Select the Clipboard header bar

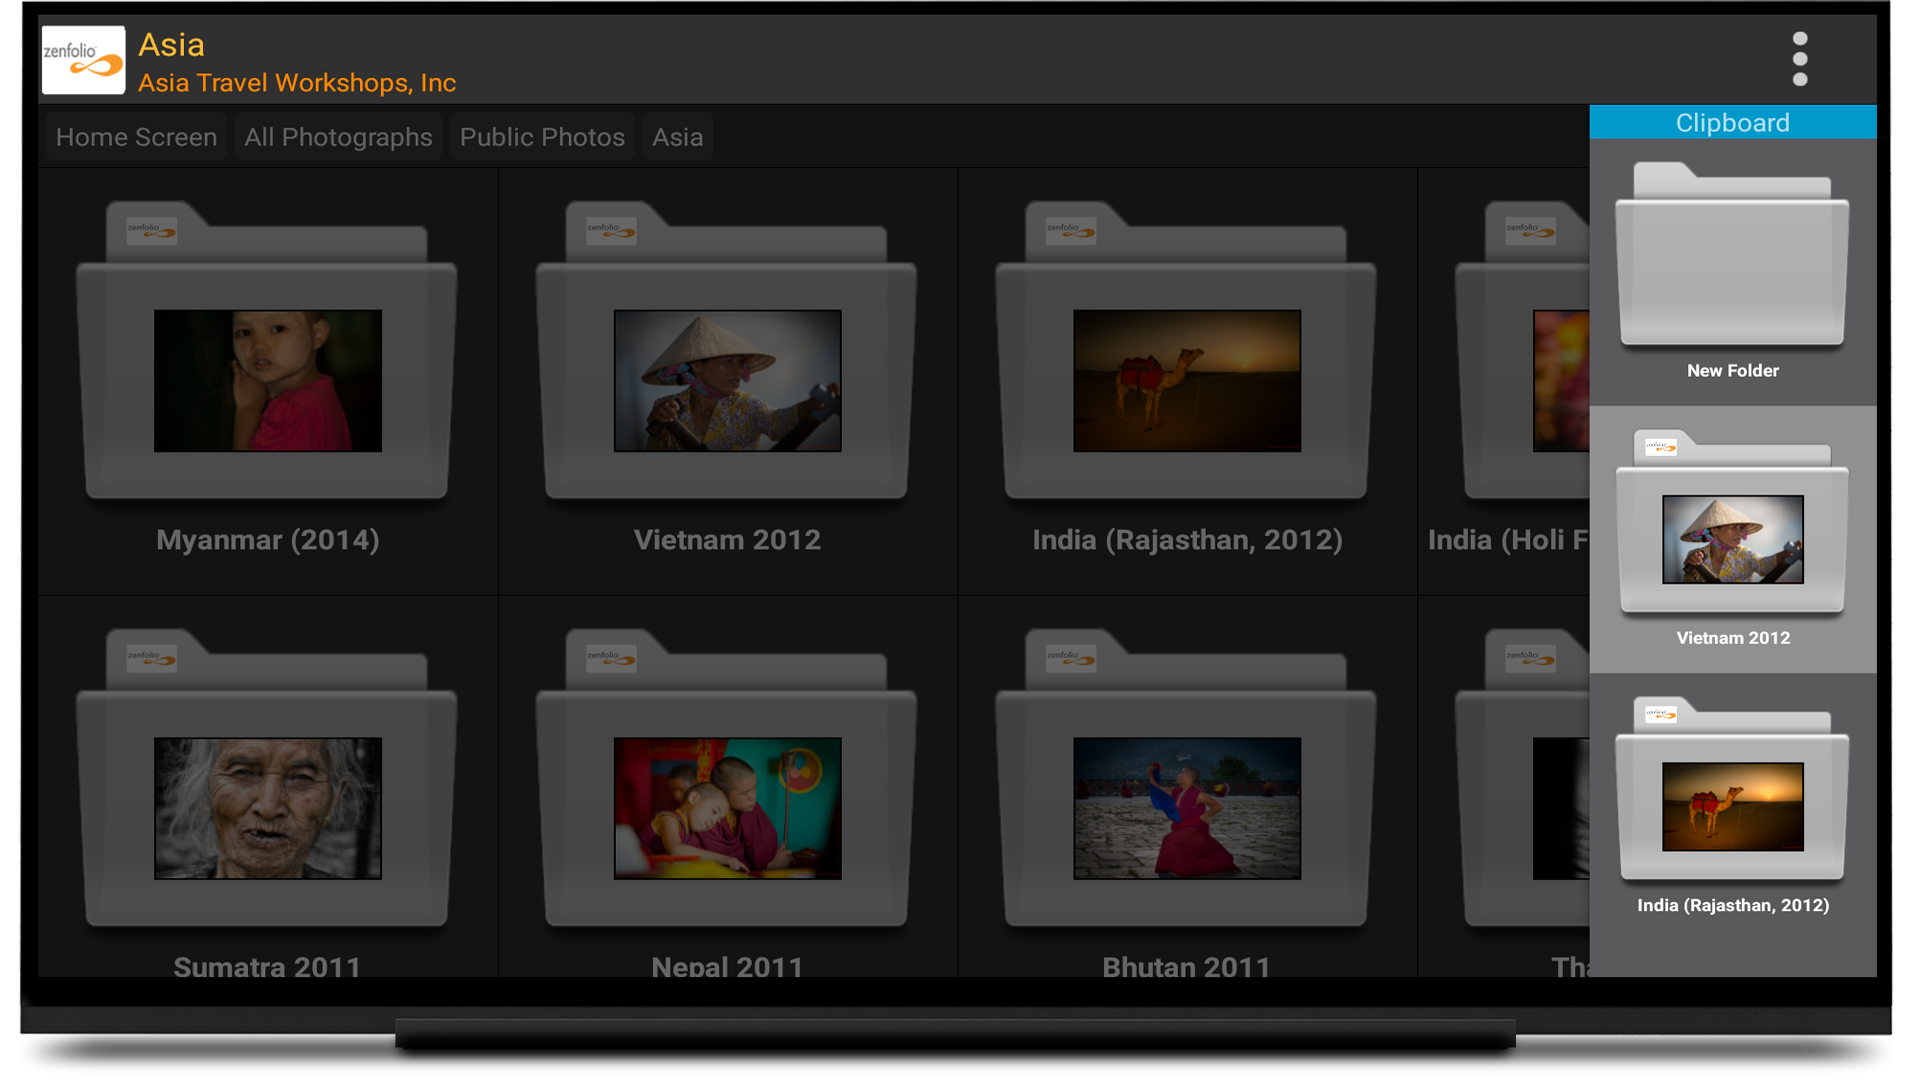1732,122
